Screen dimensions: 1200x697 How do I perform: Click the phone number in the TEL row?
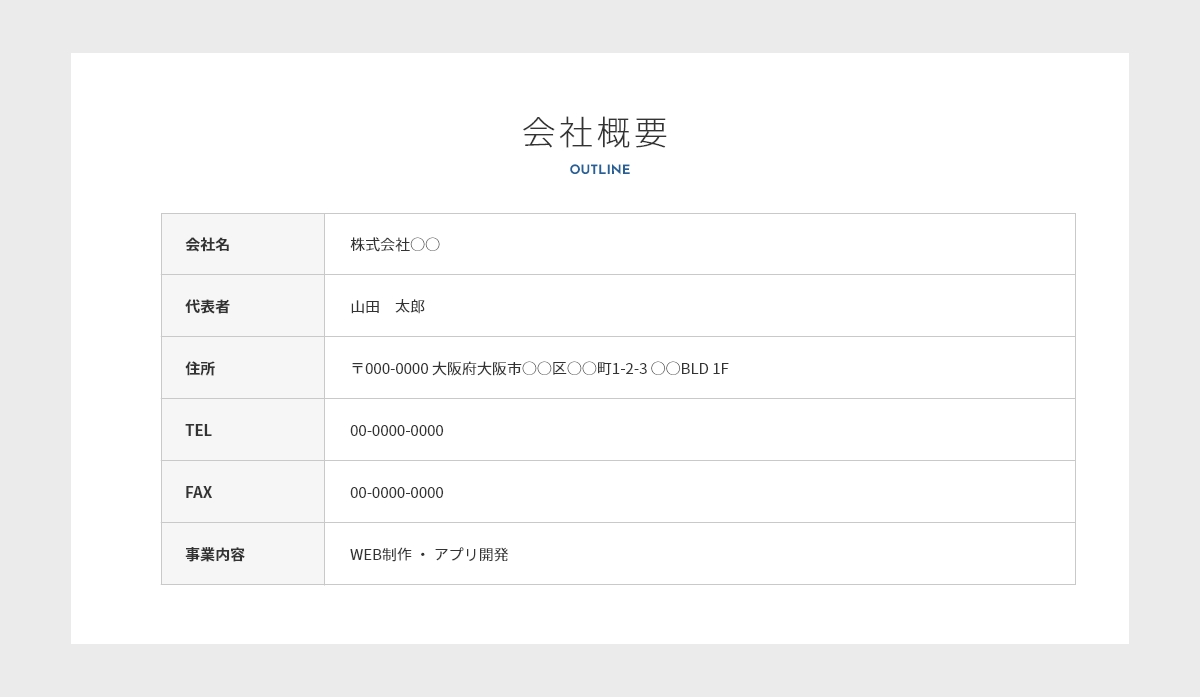(396, 430)
